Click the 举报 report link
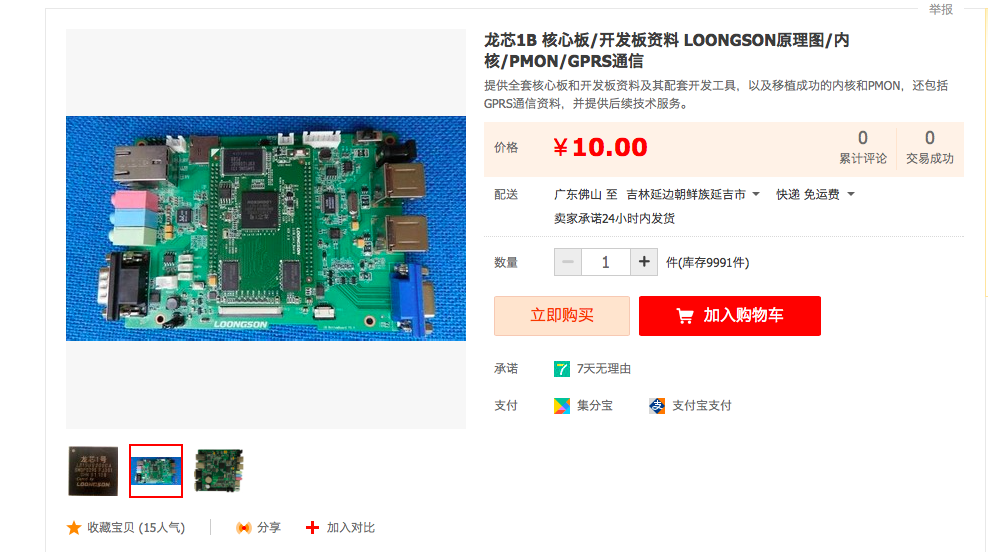Viewport: 988px width, 552px height. point(941,9)
